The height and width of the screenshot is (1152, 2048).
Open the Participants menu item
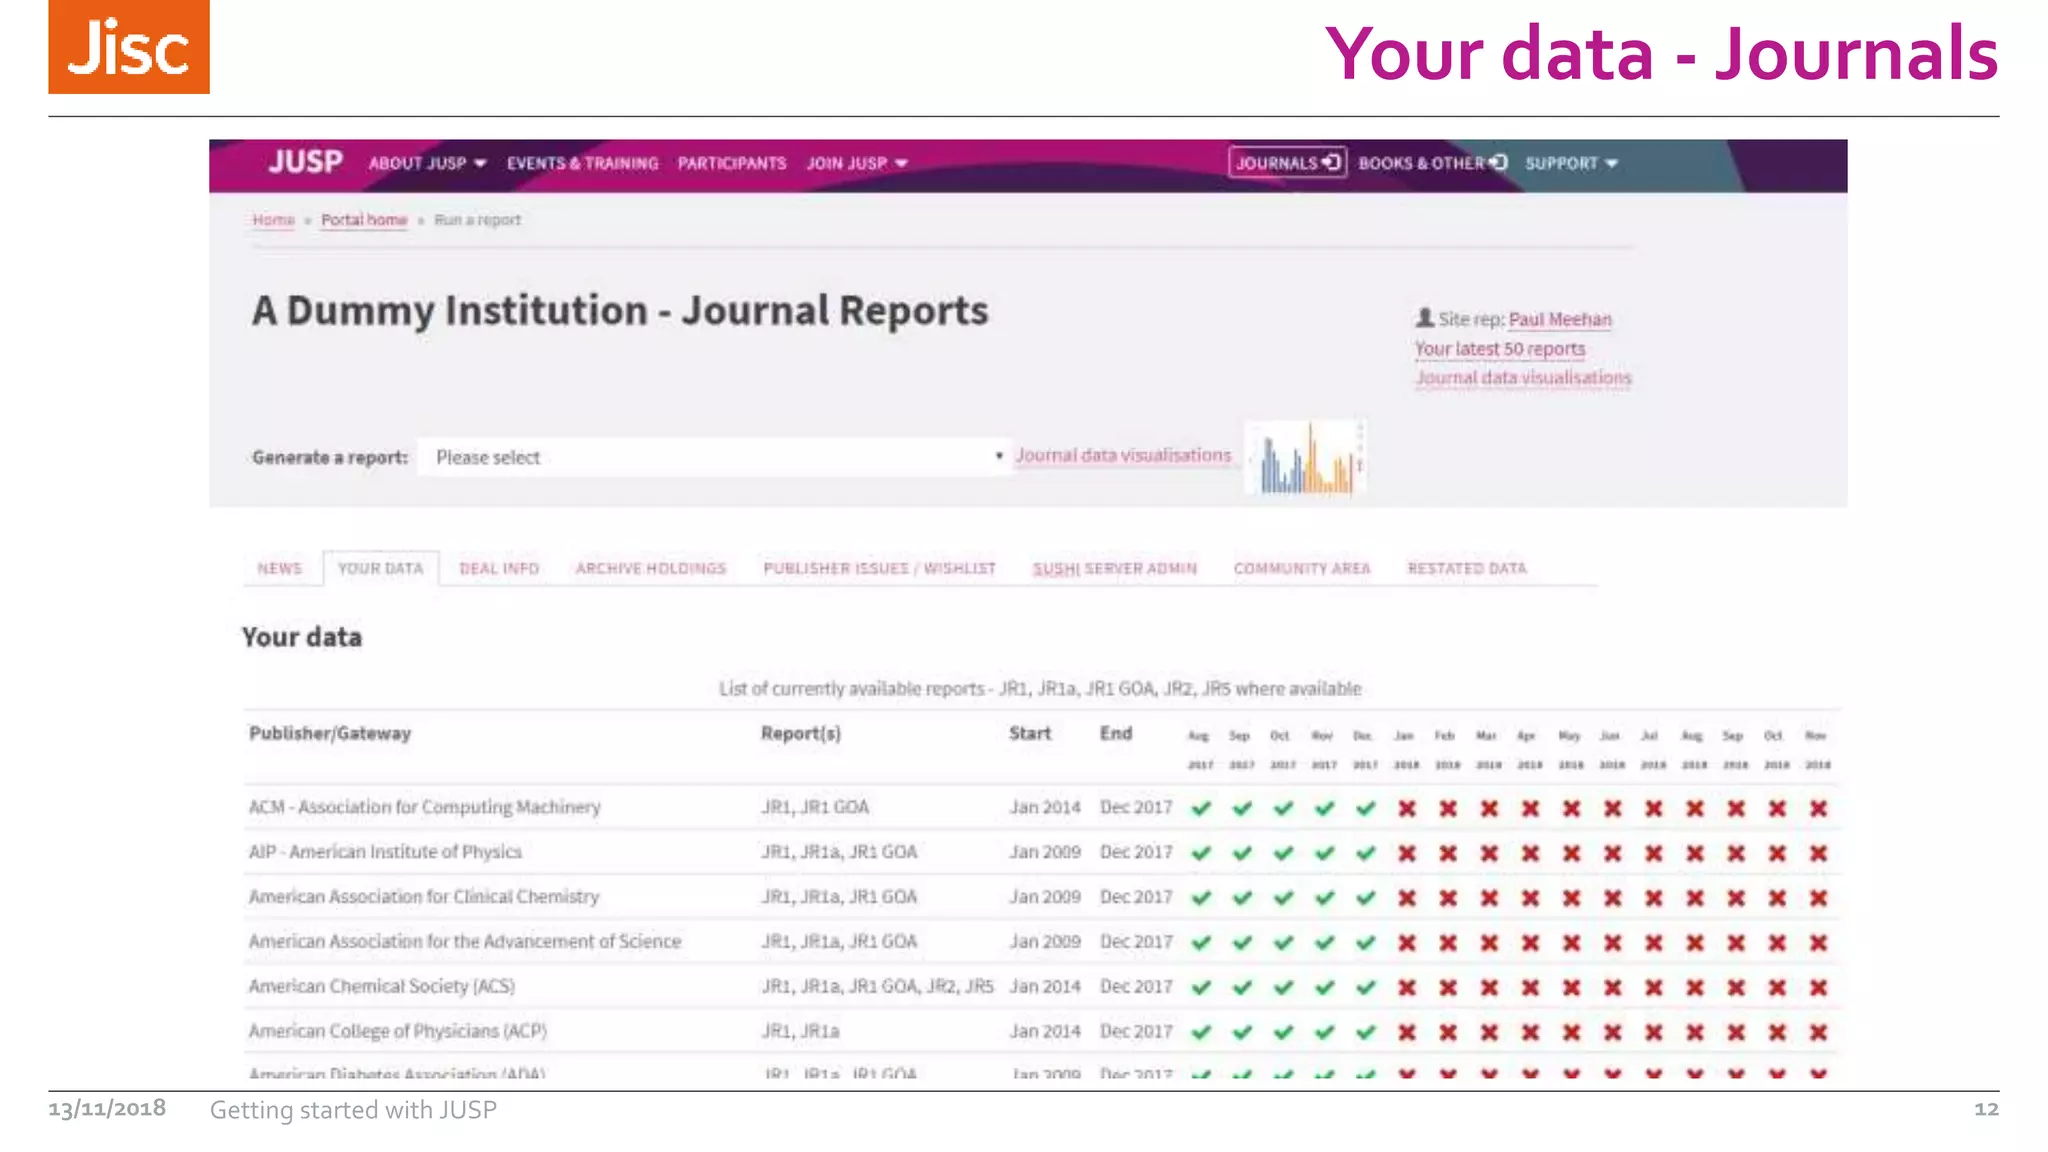point(732,163)
